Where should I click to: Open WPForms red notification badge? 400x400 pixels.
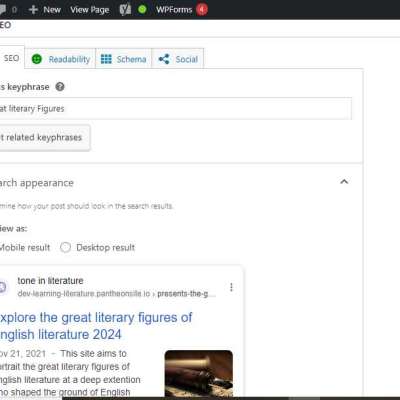pyautogui.click(x=202, y=9)
